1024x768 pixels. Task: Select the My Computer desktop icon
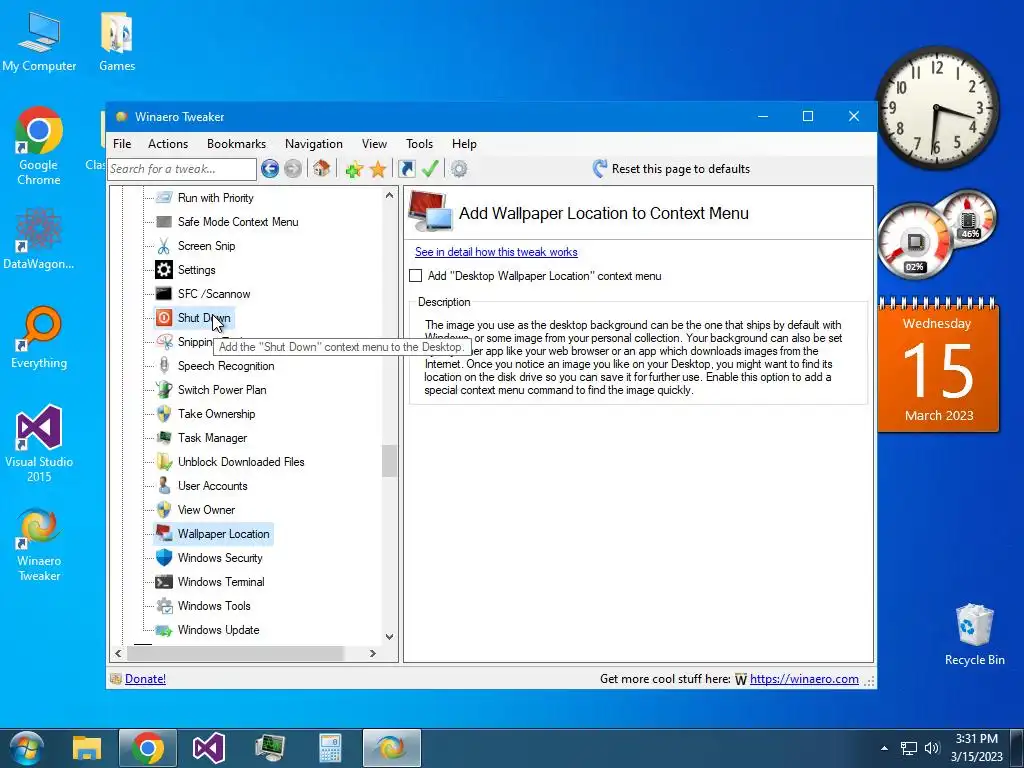tap(39, 42)
